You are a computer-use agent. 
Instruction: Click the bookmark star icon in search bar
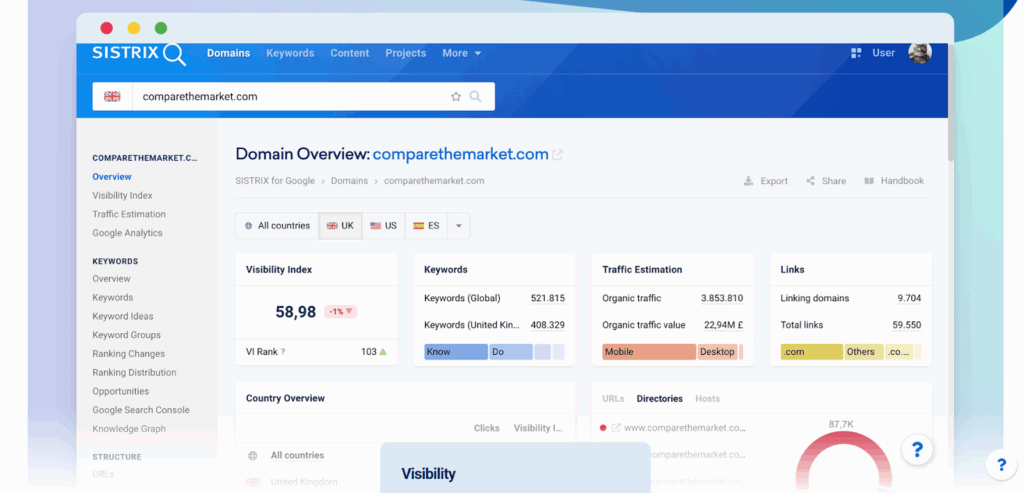[456, 97]
